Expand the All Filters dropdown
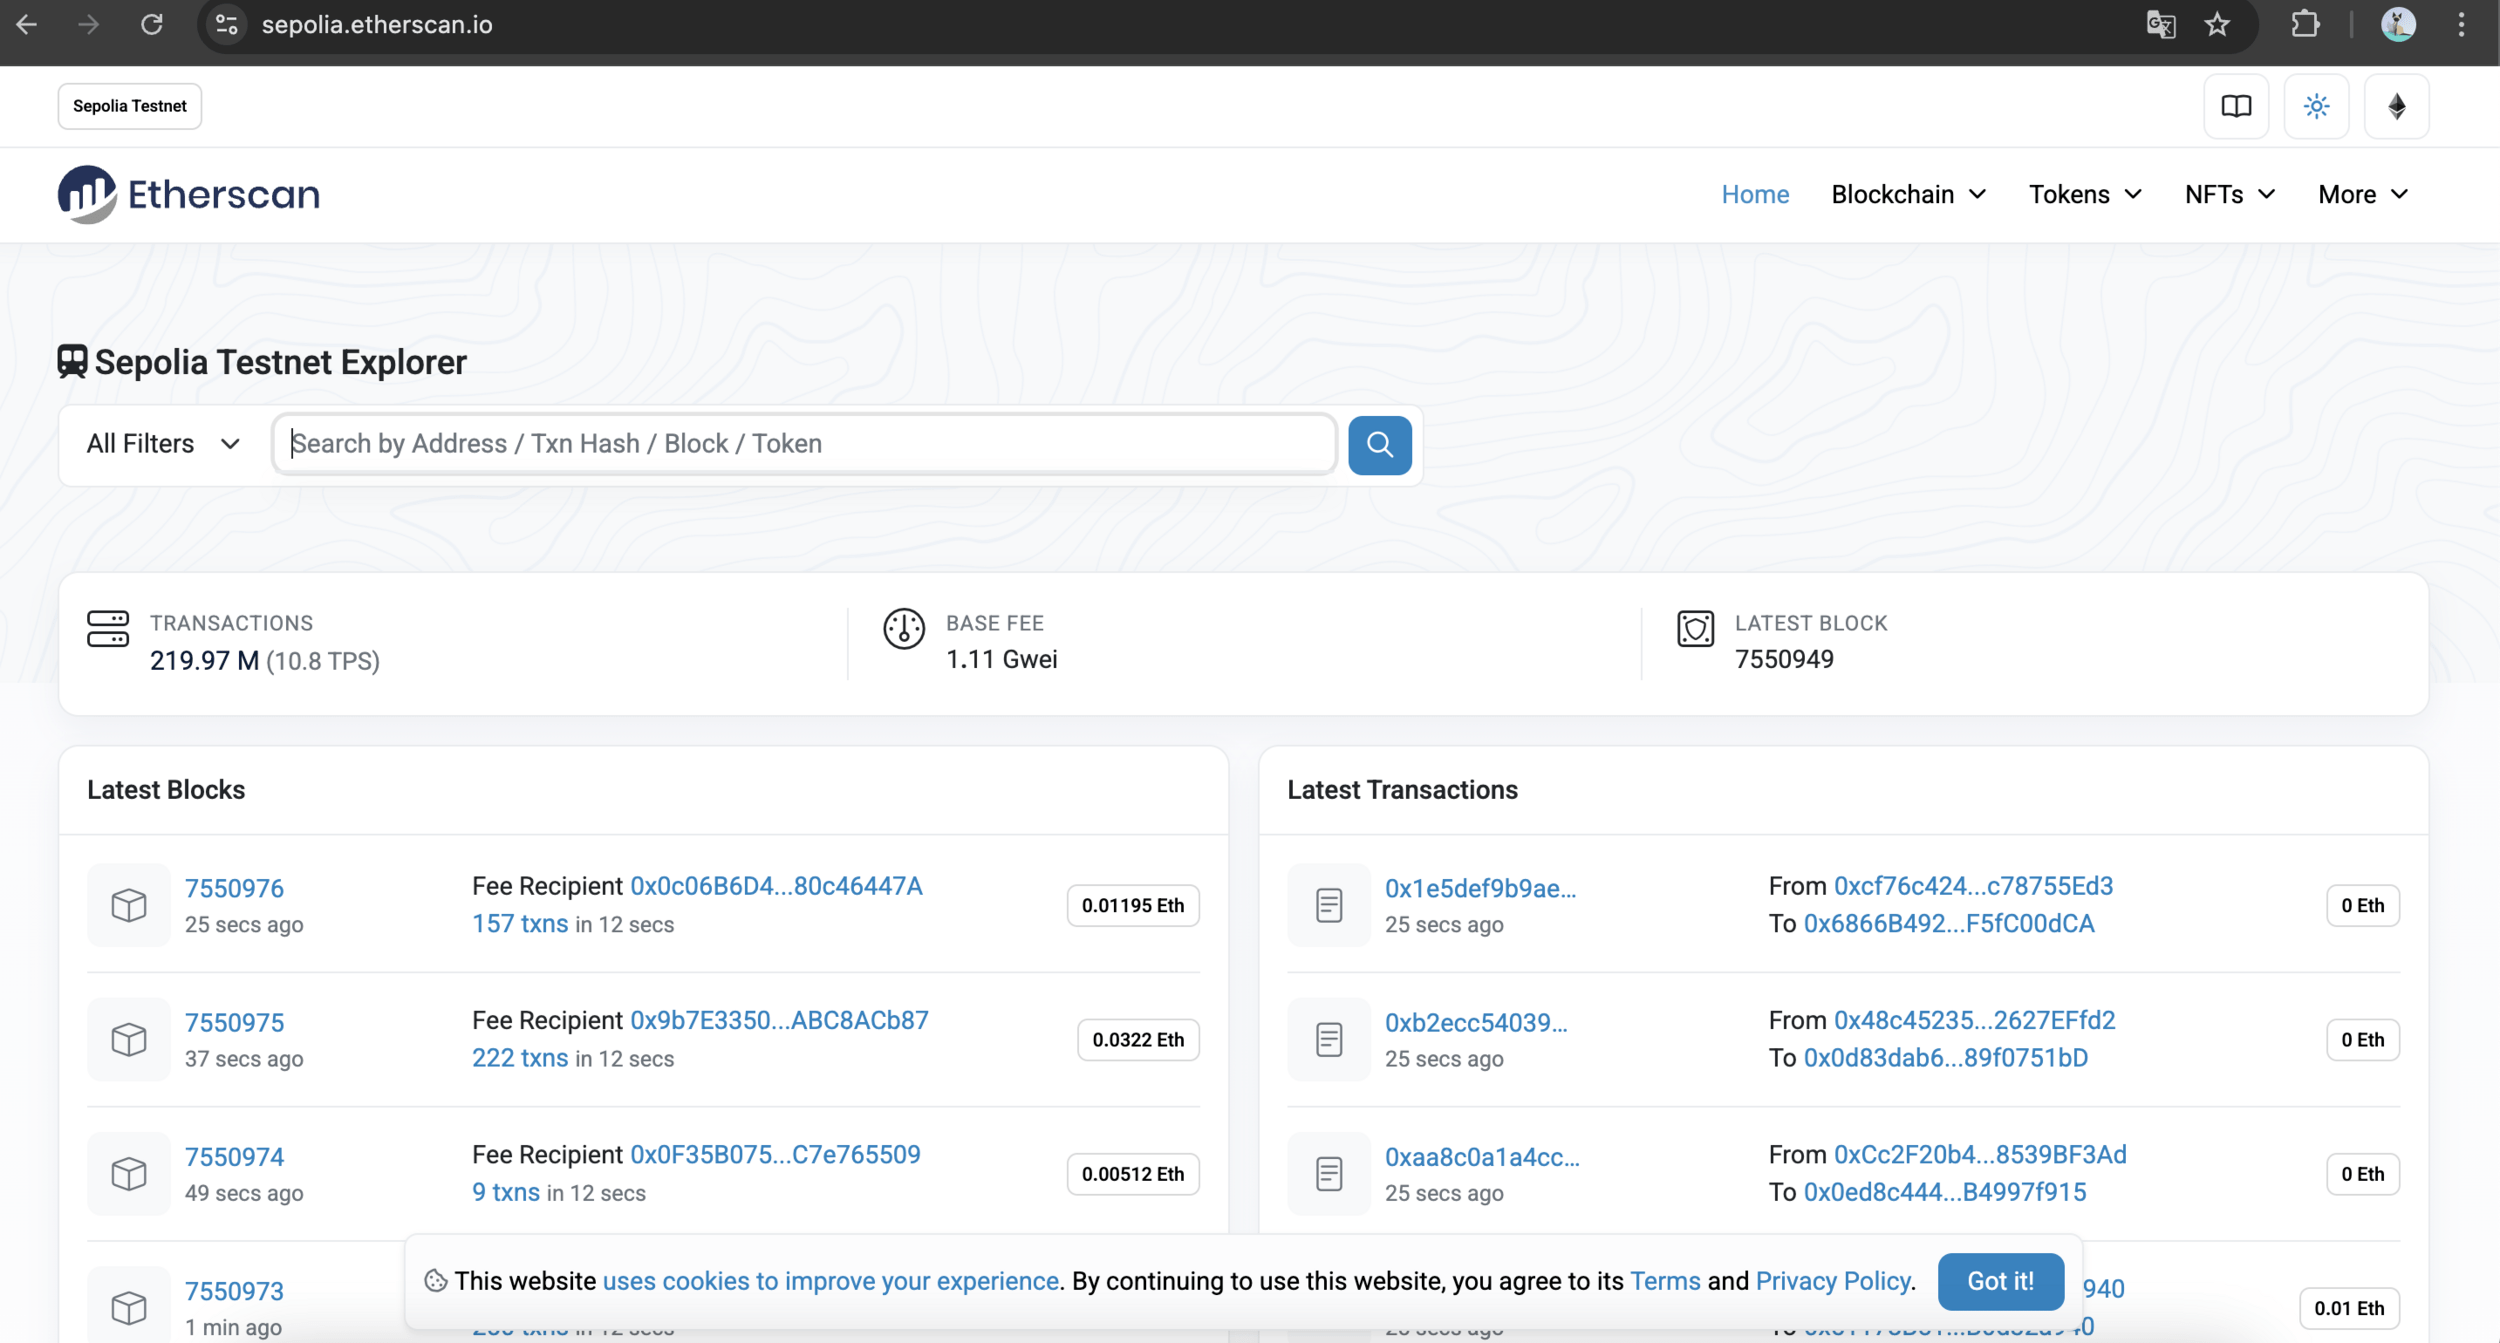 click(x=163, y=444)
